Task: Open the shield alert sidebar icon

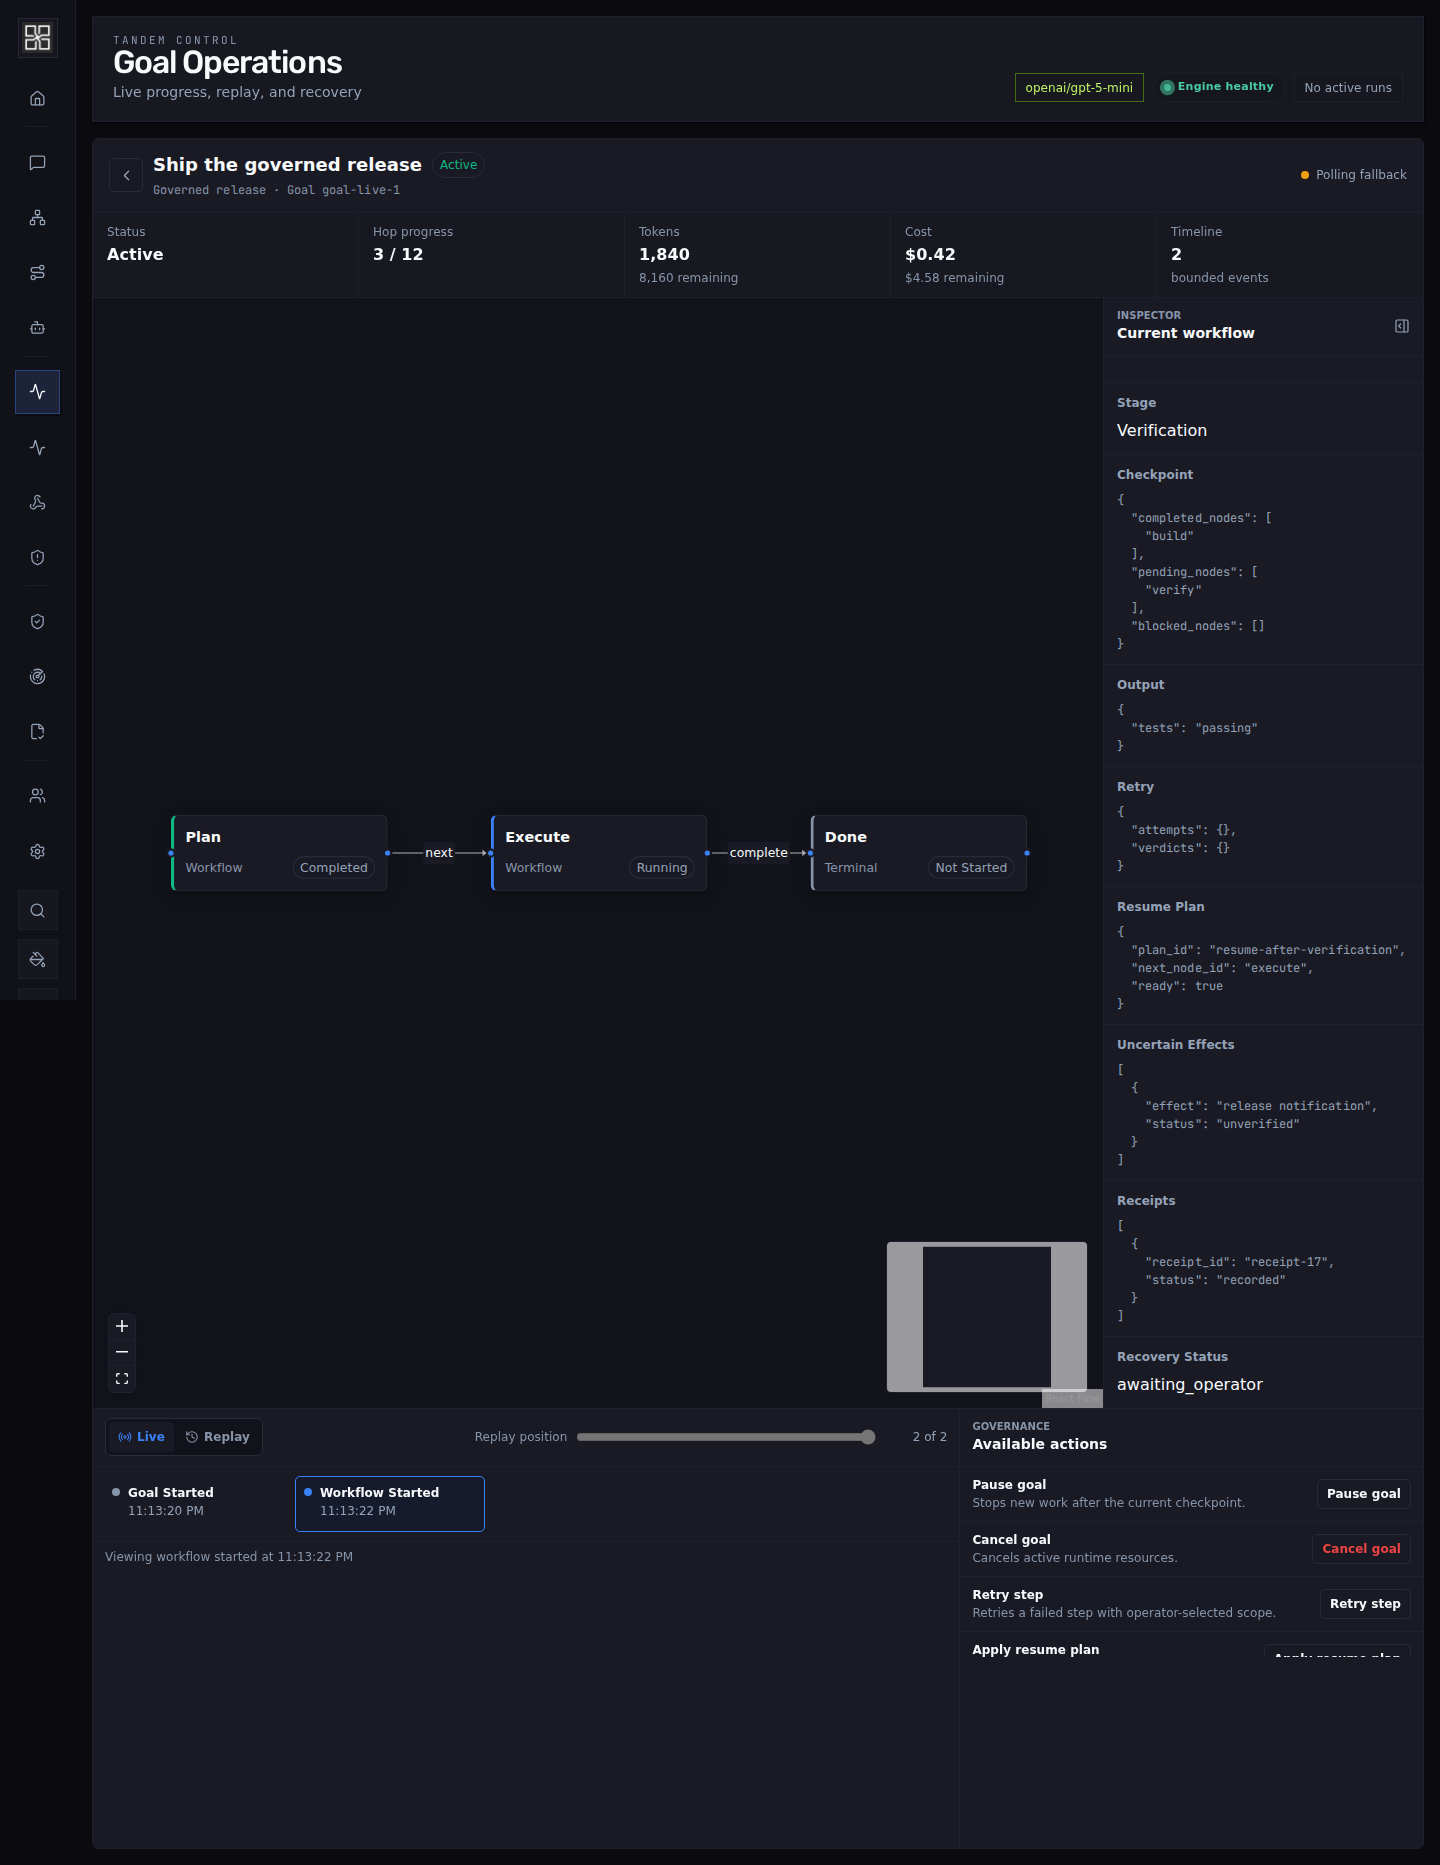Action: [x=37, y=558]
